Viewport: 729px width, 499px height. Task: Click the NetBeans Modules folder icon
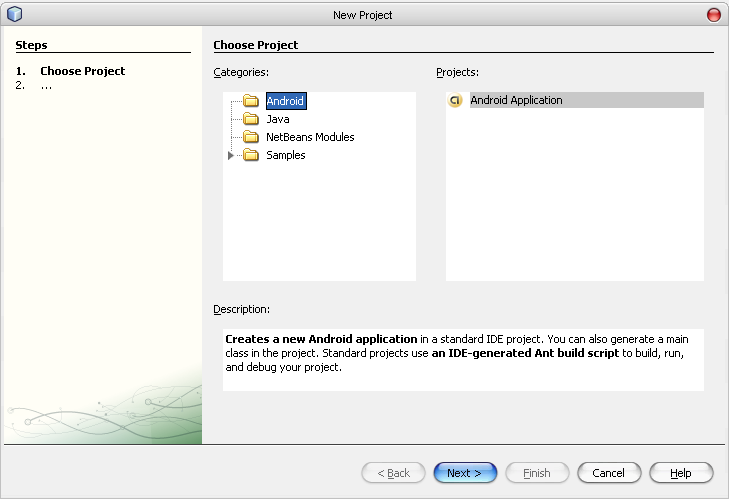[251, 137]
